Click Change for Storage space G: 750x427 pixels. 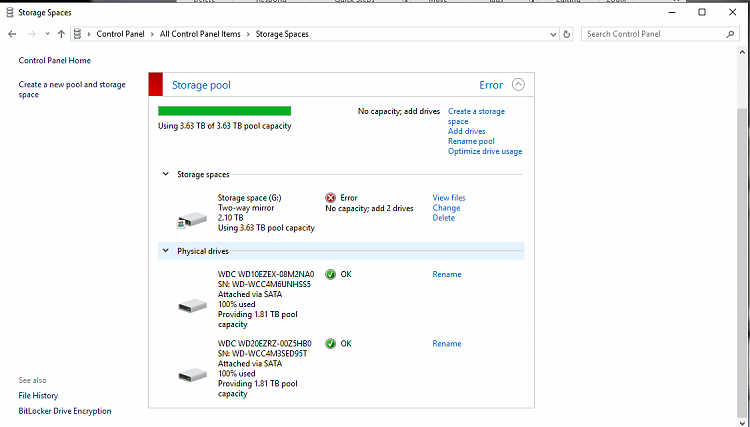tap(446, 208)
